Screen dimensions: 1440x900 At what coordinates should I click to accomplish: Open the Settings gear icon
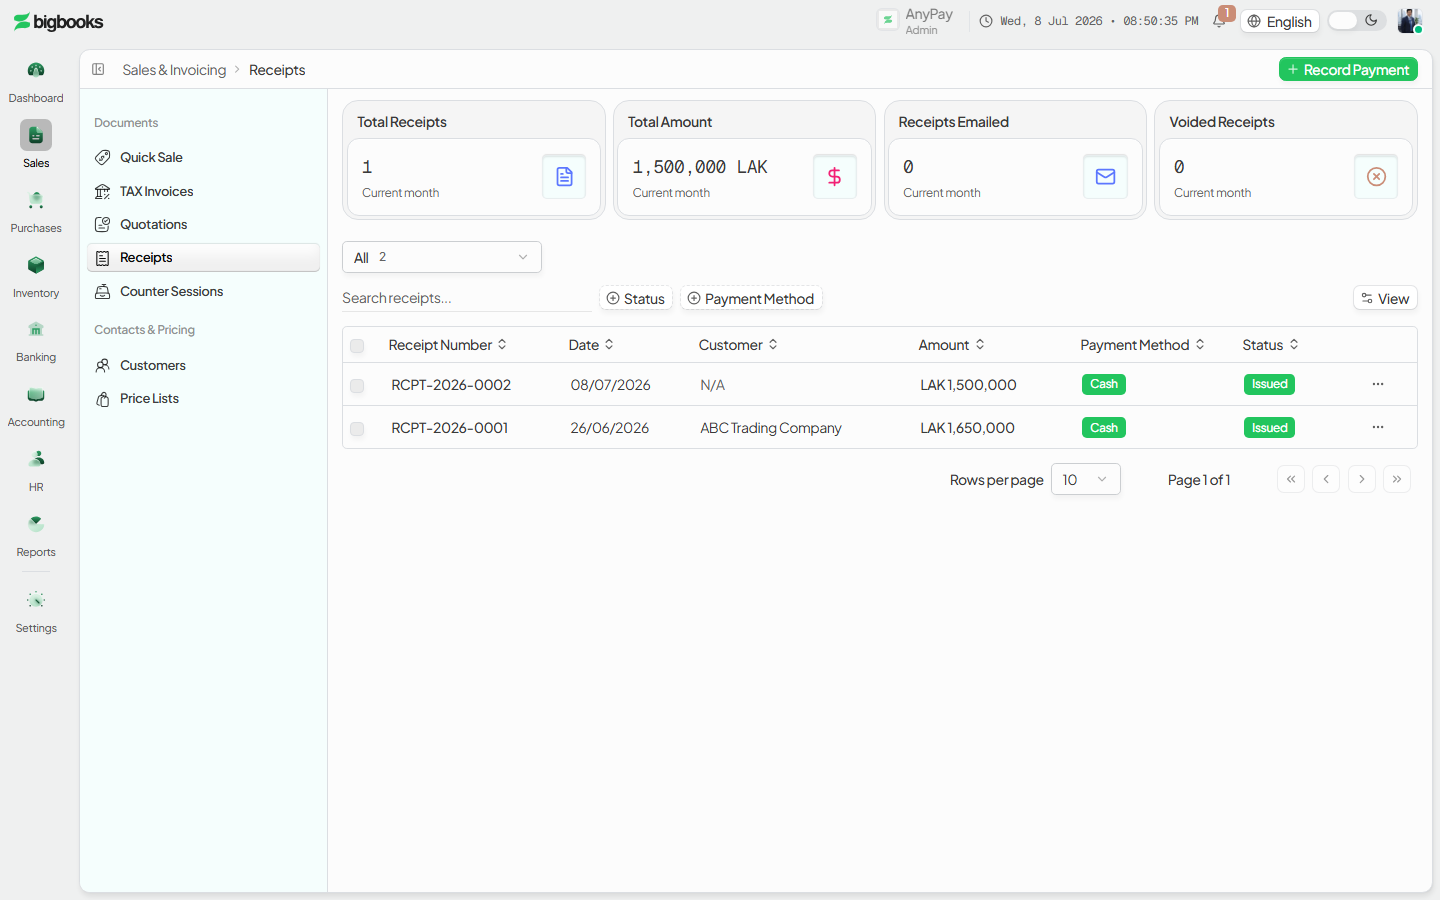click(36, 600)
